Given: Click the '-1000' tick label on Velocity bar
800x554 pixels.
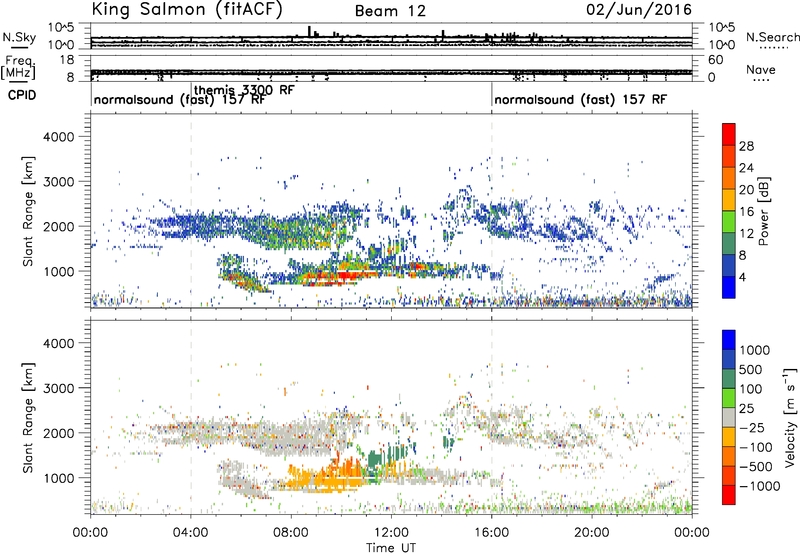Looking at the screenshot, I should [x=760, y=486].
